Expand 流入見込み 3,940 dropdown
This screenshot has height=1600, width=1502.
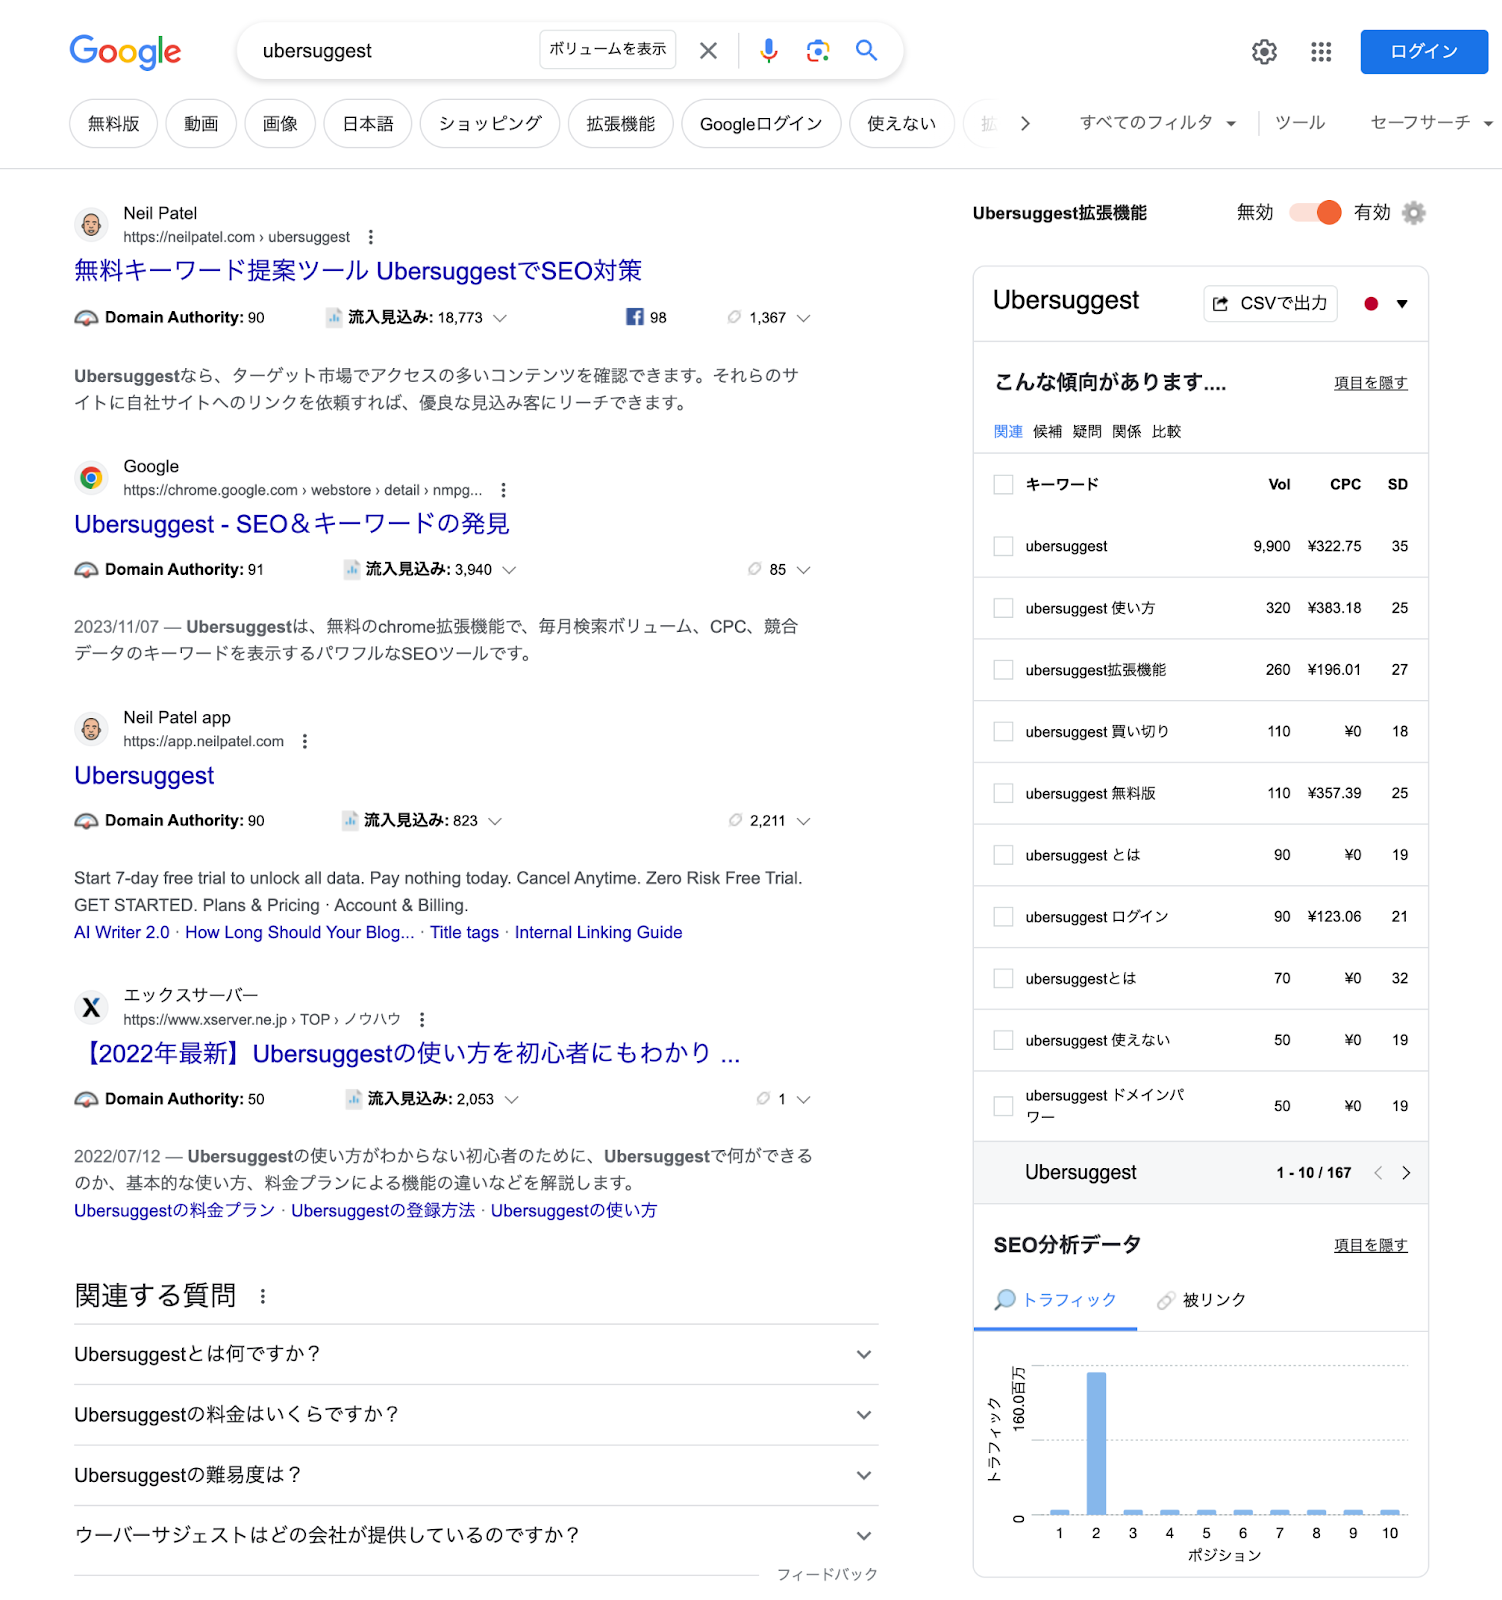[509, 570]
